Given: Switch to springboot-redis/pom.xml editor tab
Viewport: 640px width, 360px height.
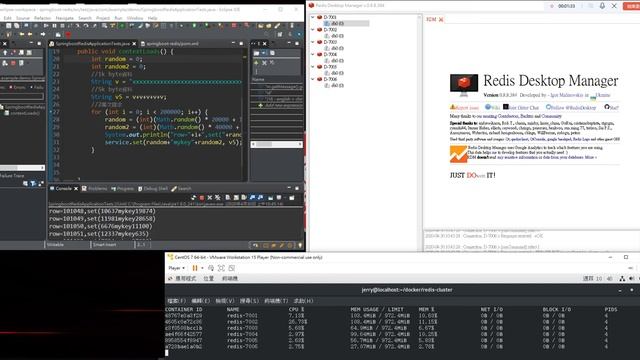Looking at the screenshot, I should tap(169, 43).
